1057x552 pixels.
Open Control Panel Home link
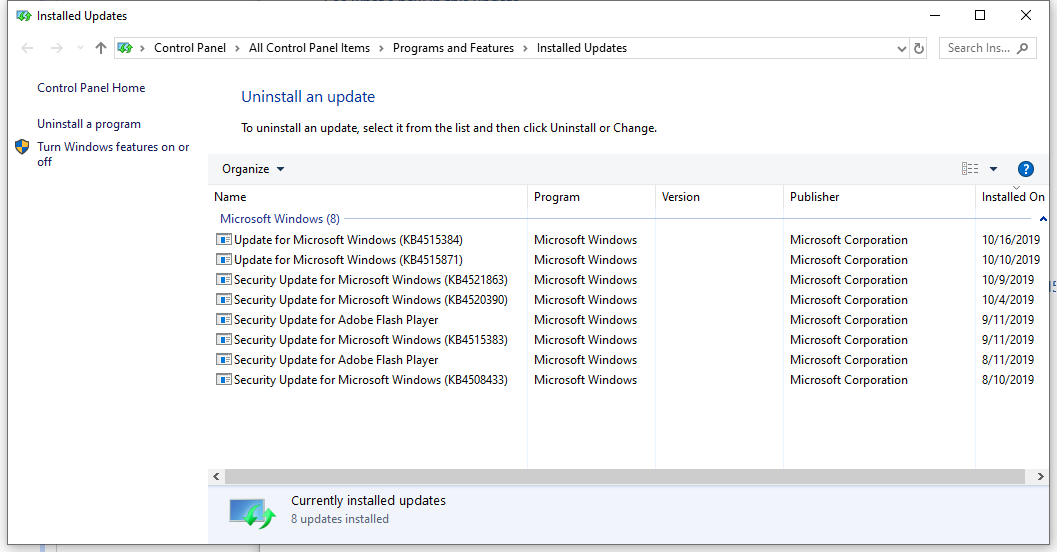[x=91, y=88]
